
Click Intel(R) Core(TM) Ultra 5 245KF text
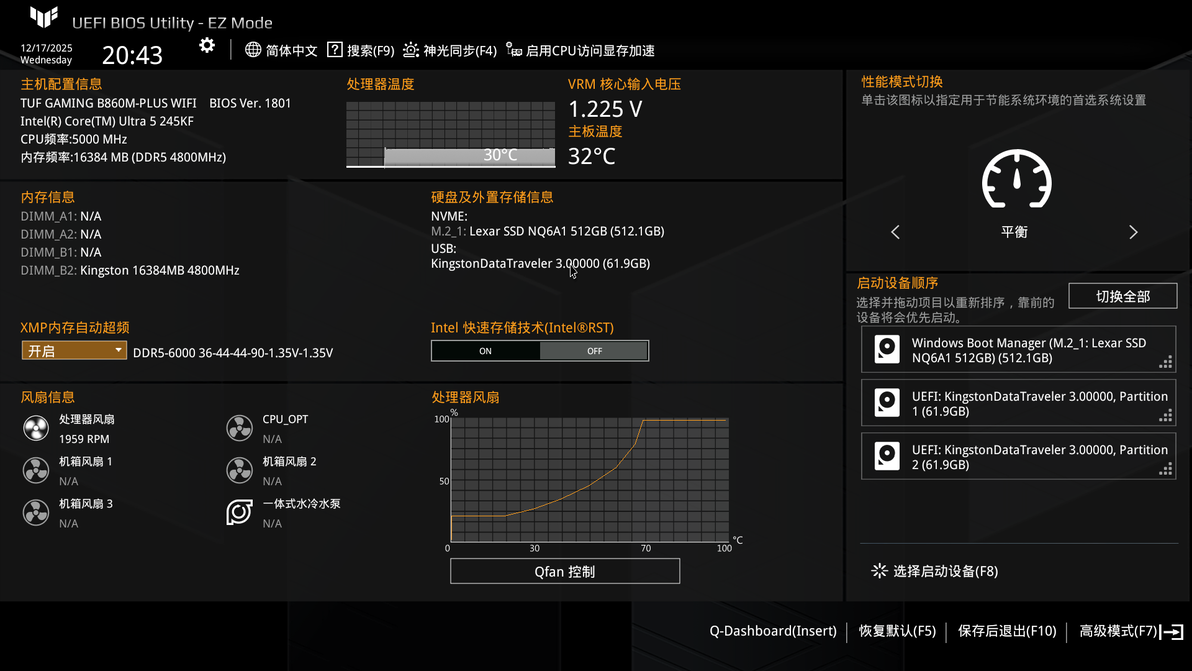click(107, 122)
